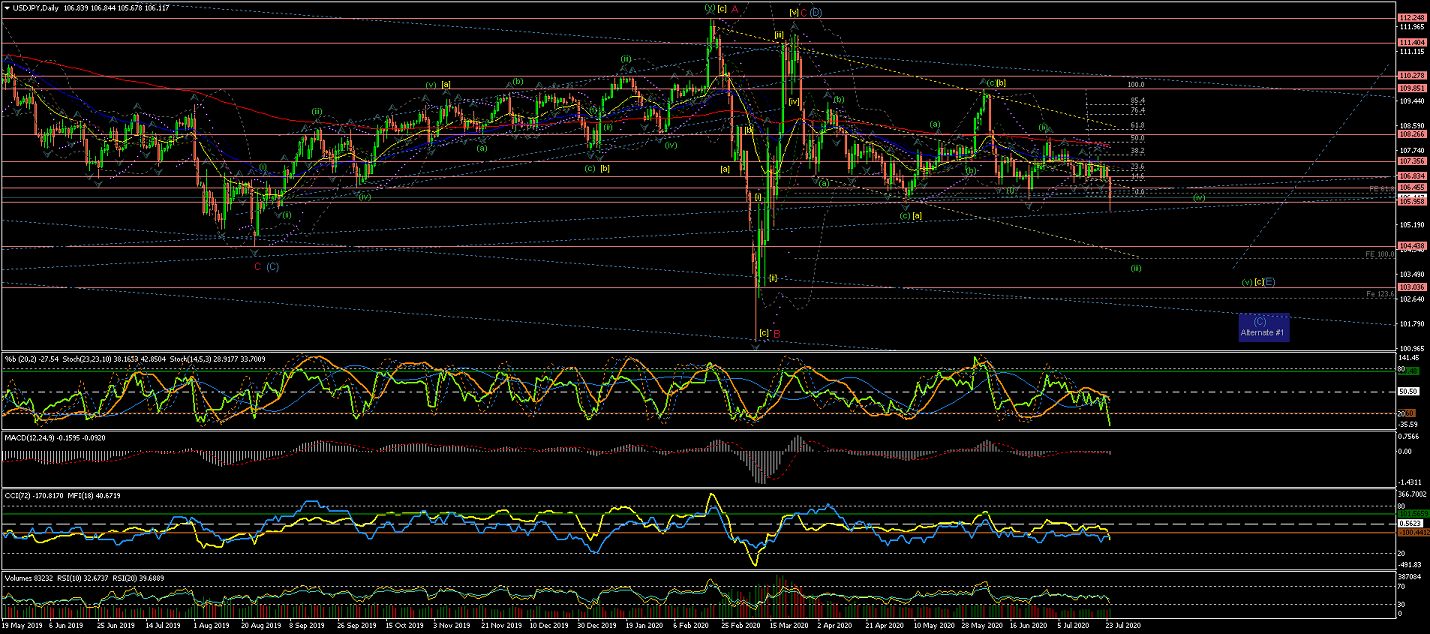
Task: Select the 108.266 price level tag
Action: (x=1411, y=134)
